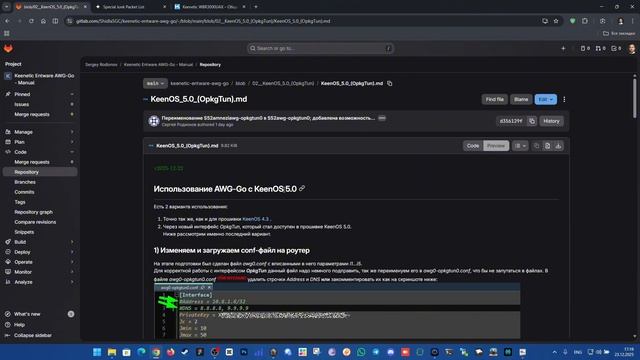Open raw file view icon
The height and width of the screenshot is (360, 640).
click(x=547, y=146)
